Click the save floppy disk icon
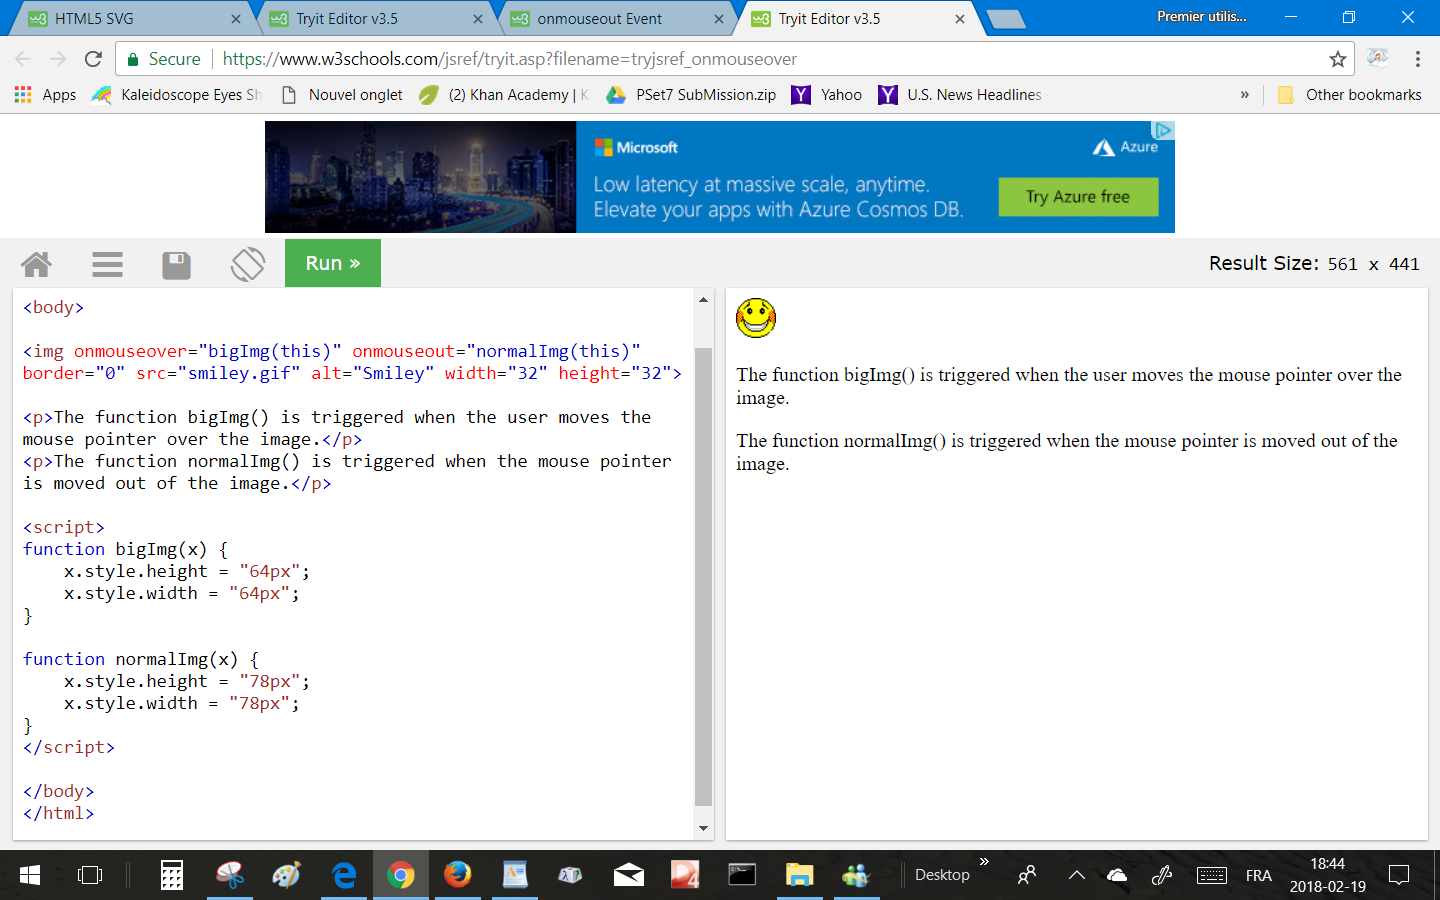 tap(177, 265)
